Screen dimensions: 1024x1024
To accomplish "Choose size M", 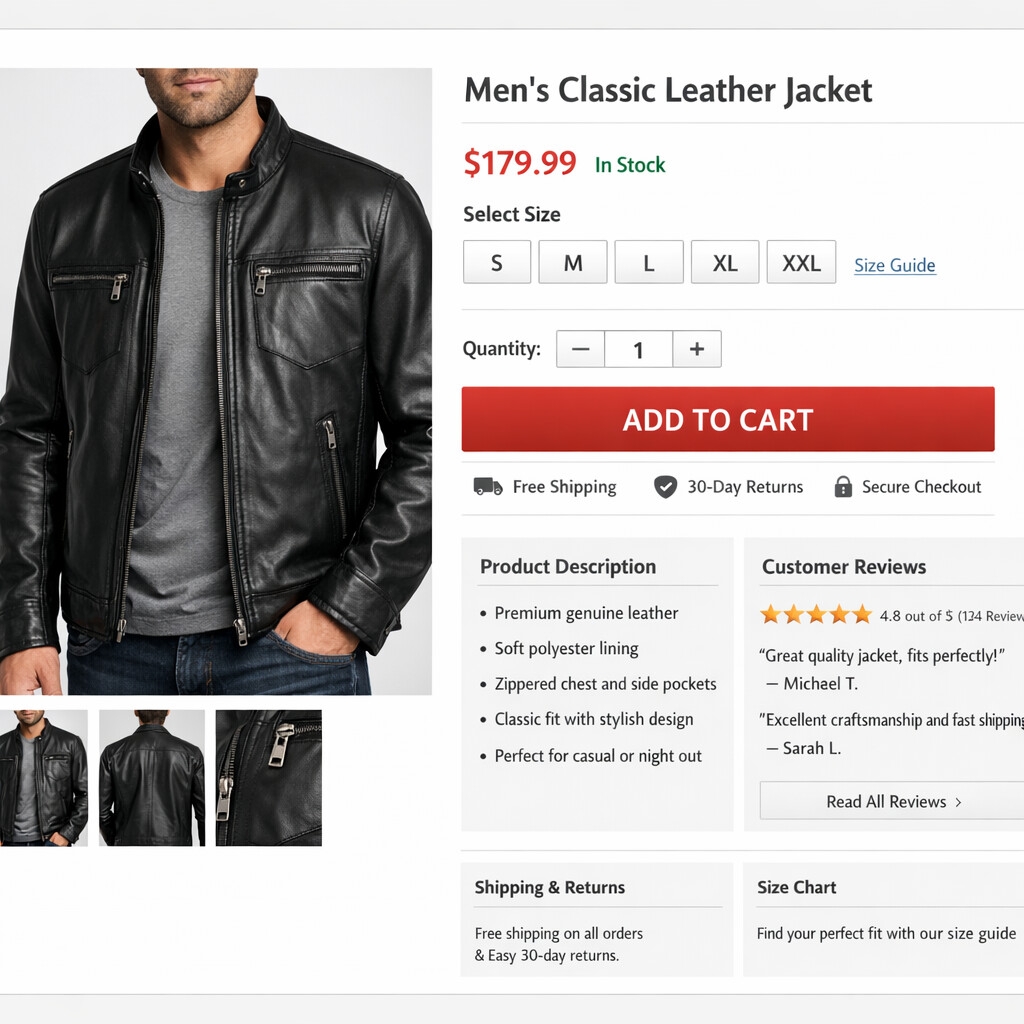I will click(x=573, y=263).
